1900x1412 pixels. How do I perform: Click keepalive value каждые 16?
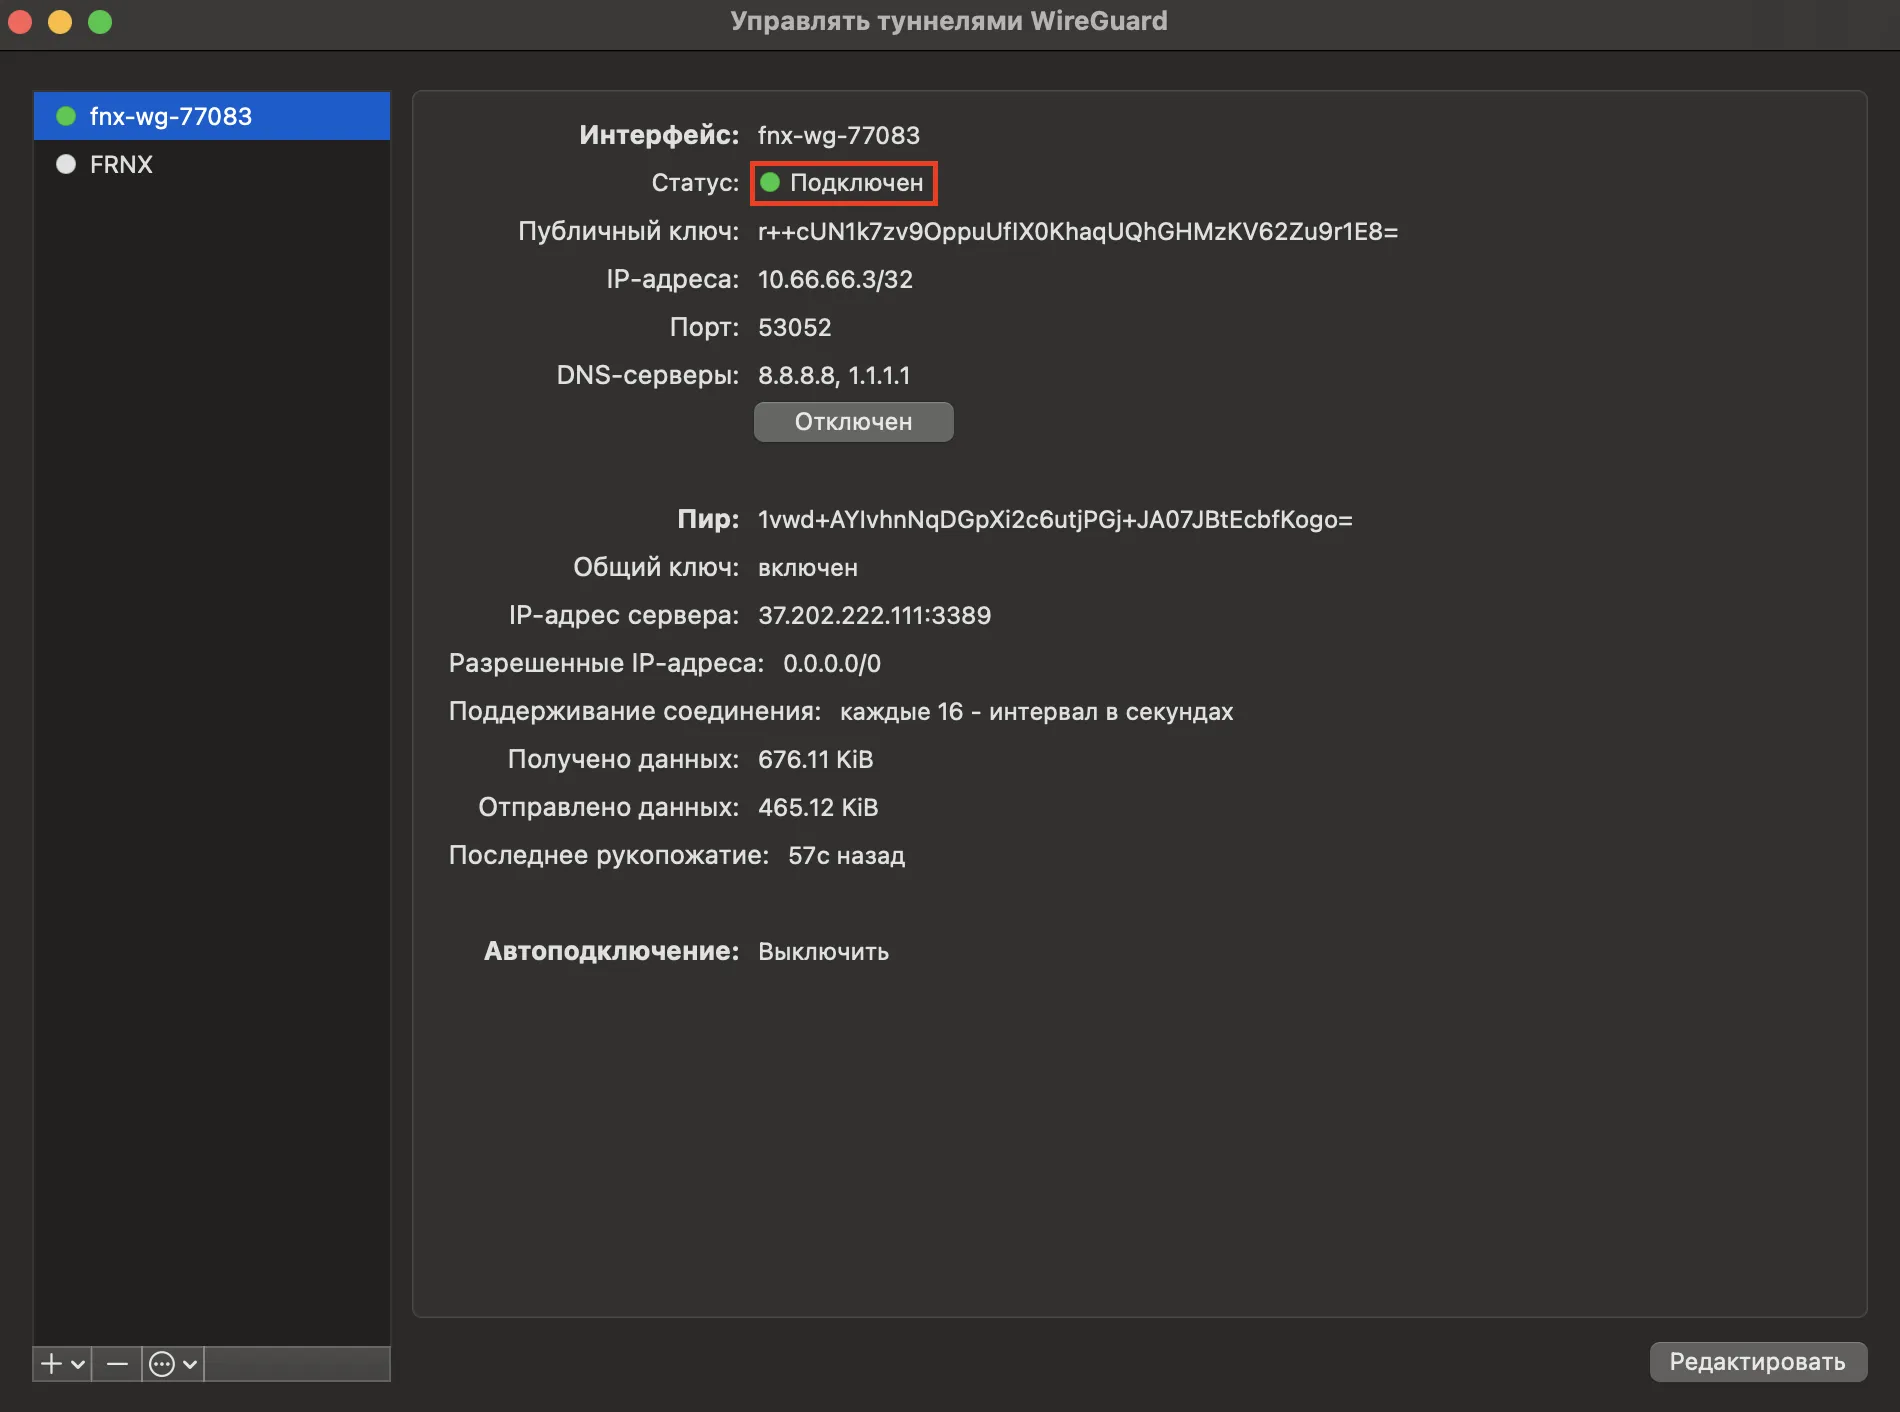[1036, 711]
